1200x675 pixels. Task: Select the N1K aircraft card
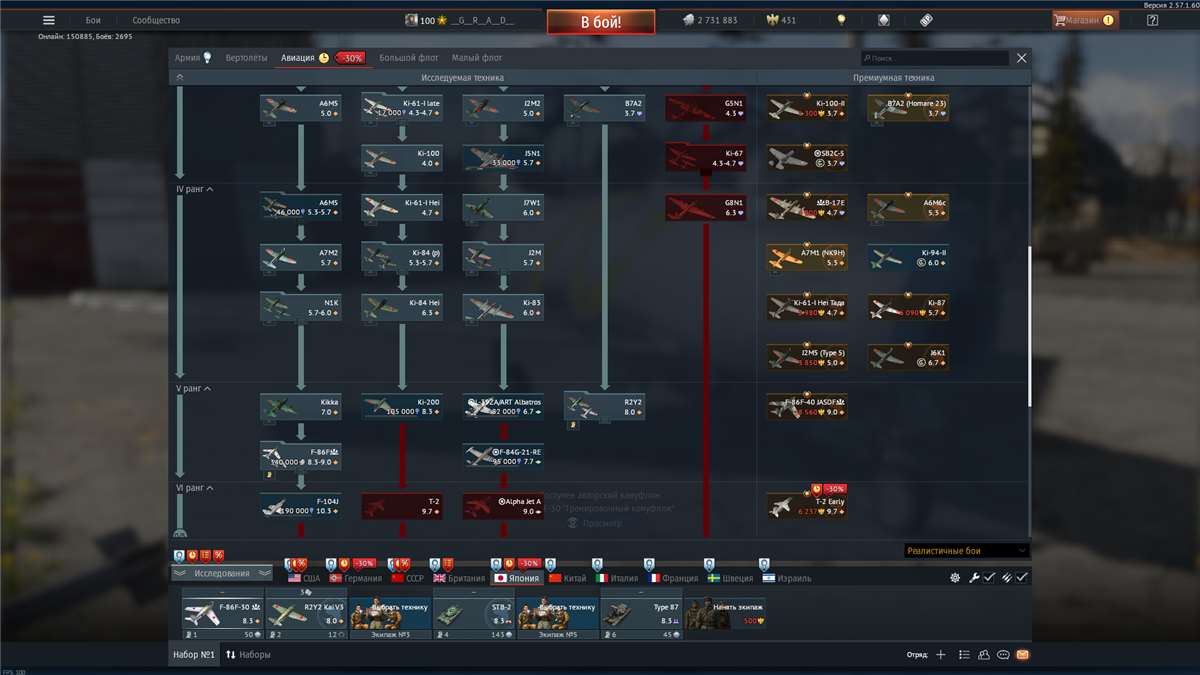(301, 308)
